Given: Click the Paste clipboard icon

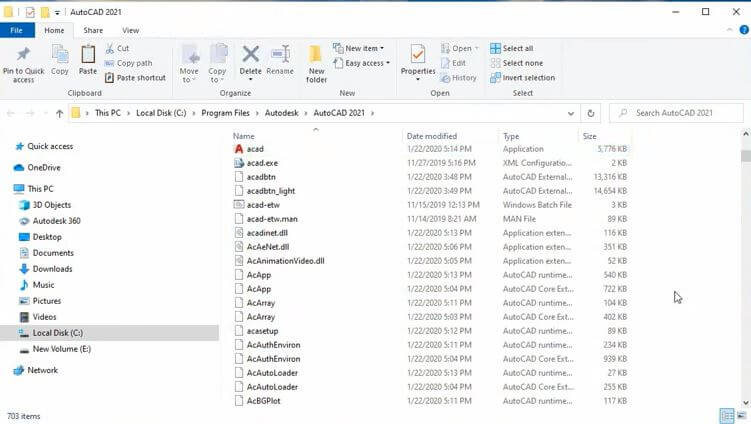Looking at the screenshot, I should (x=88, y=54).
